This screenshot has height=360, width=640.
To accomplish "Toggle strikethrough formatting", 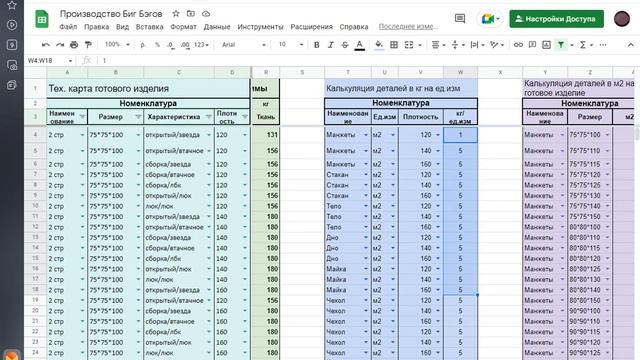I will pos(345,45).
